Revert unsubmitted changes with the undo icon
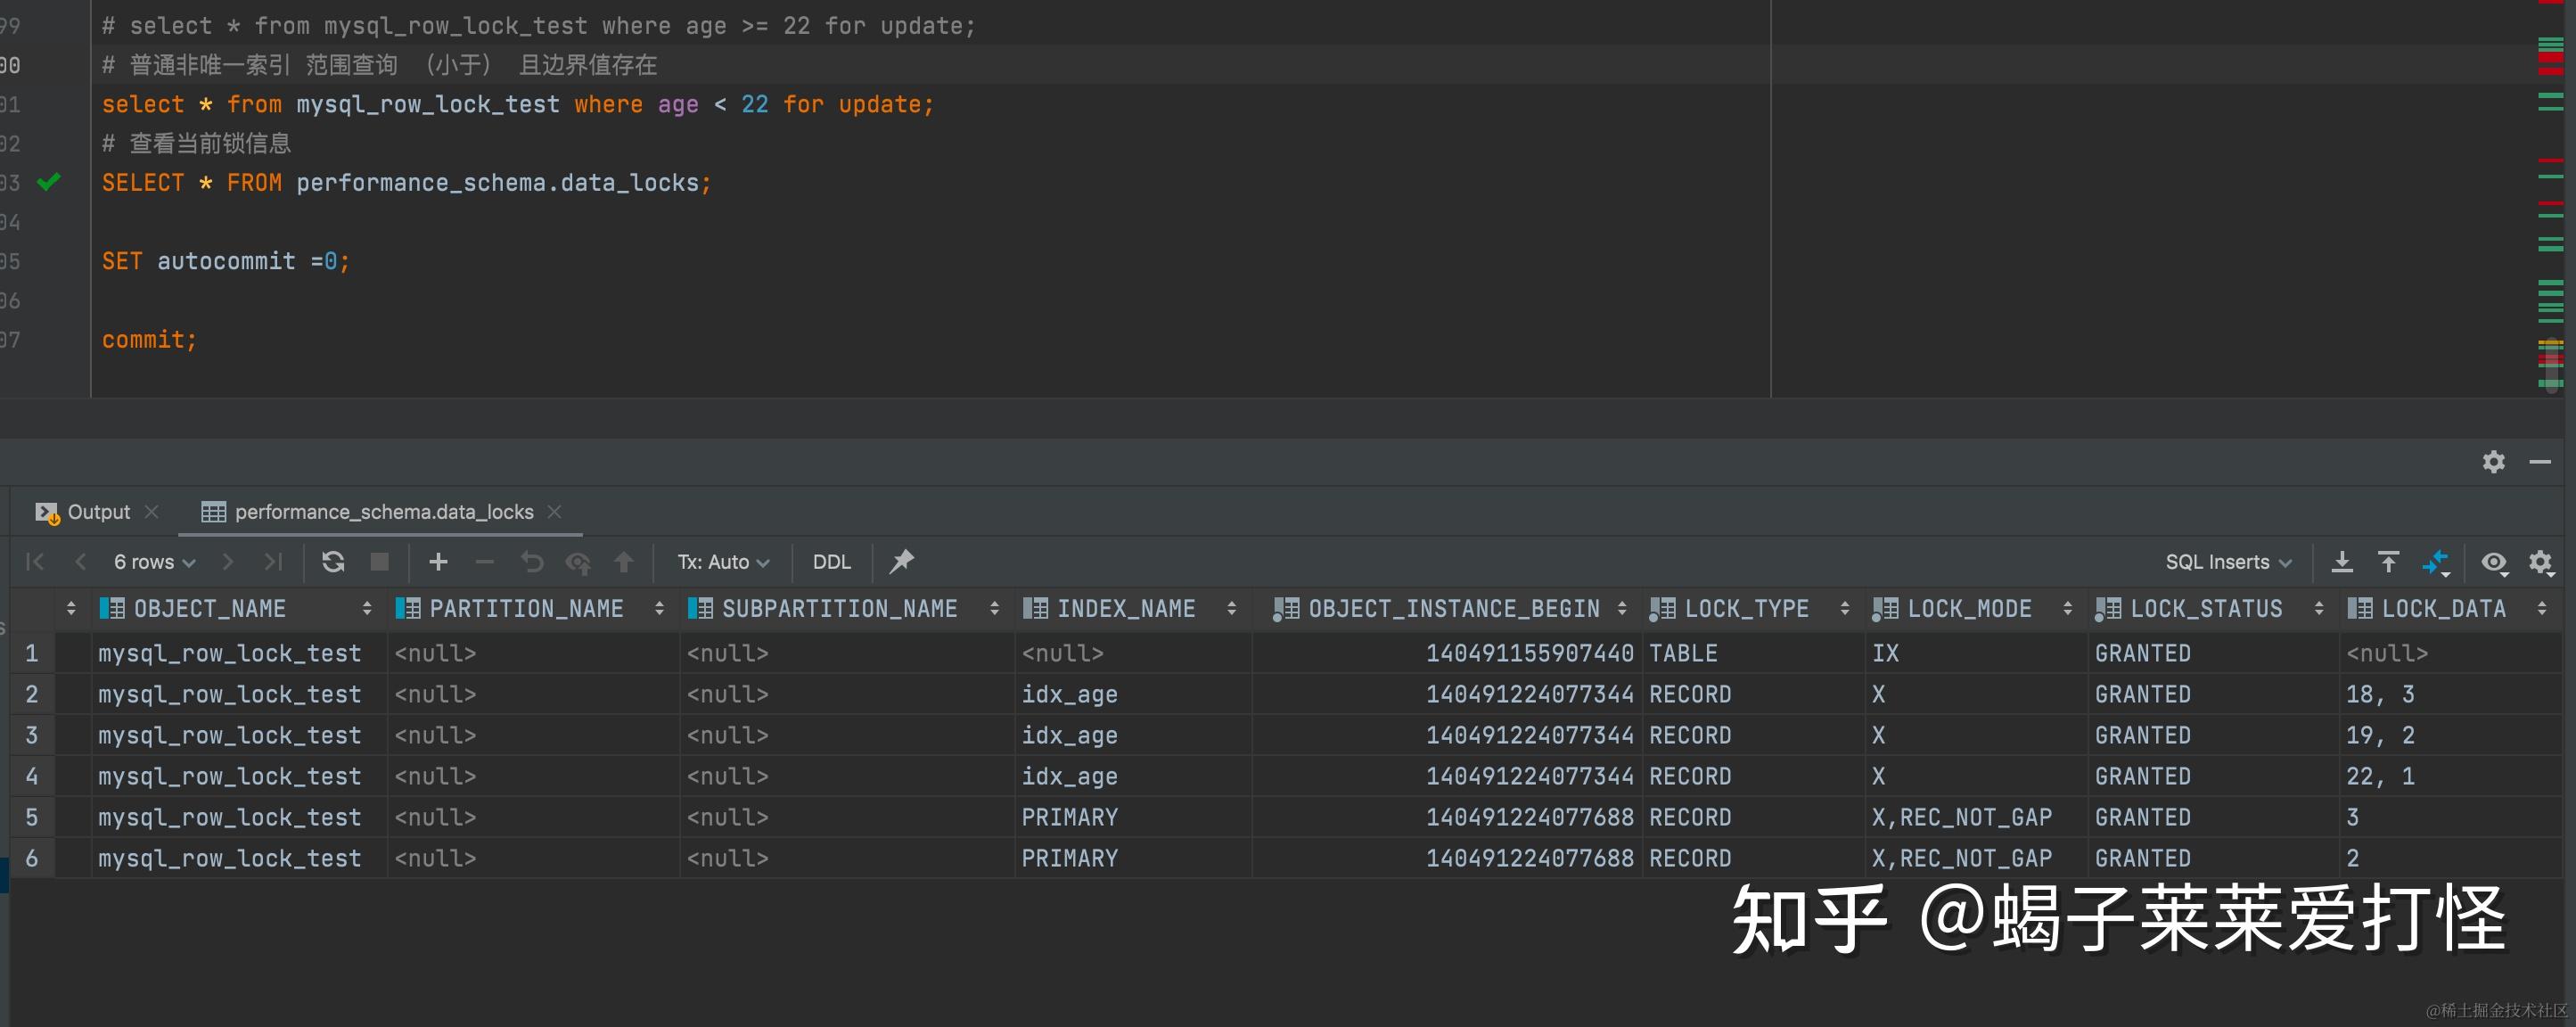Screen dimensions: 2576x1027 tap(532, 562)
